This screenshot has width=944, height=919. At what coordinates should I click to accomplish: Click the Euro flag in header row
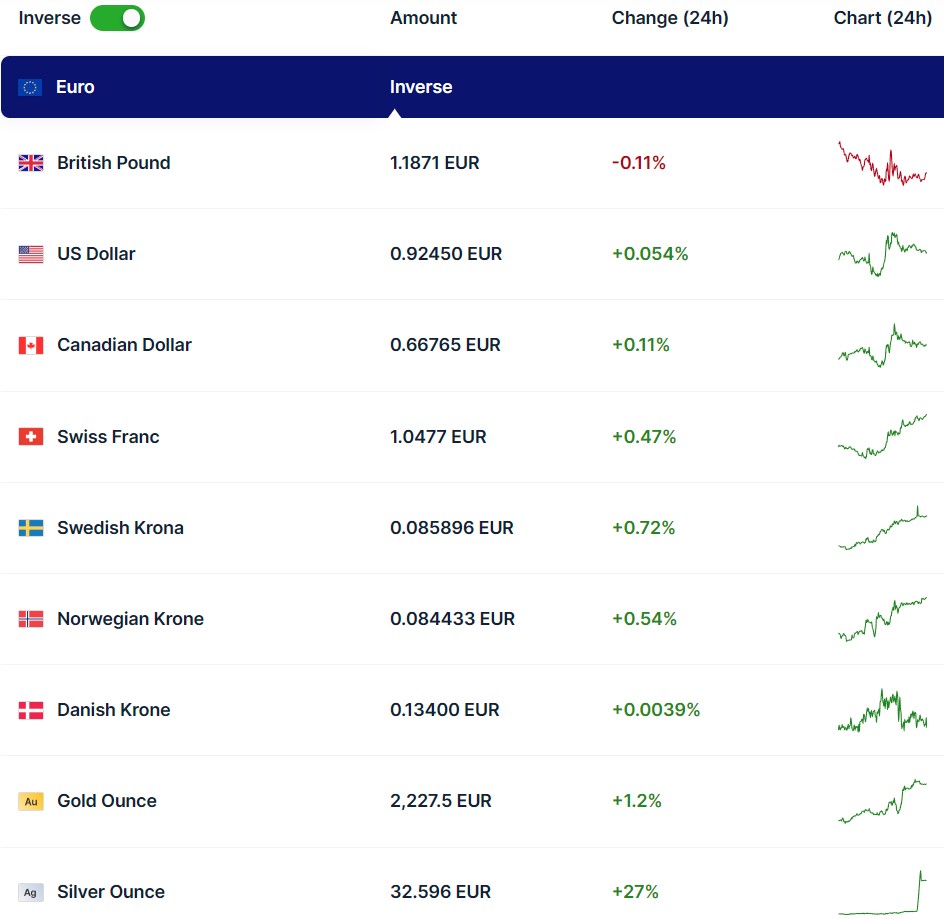(30, 87)
